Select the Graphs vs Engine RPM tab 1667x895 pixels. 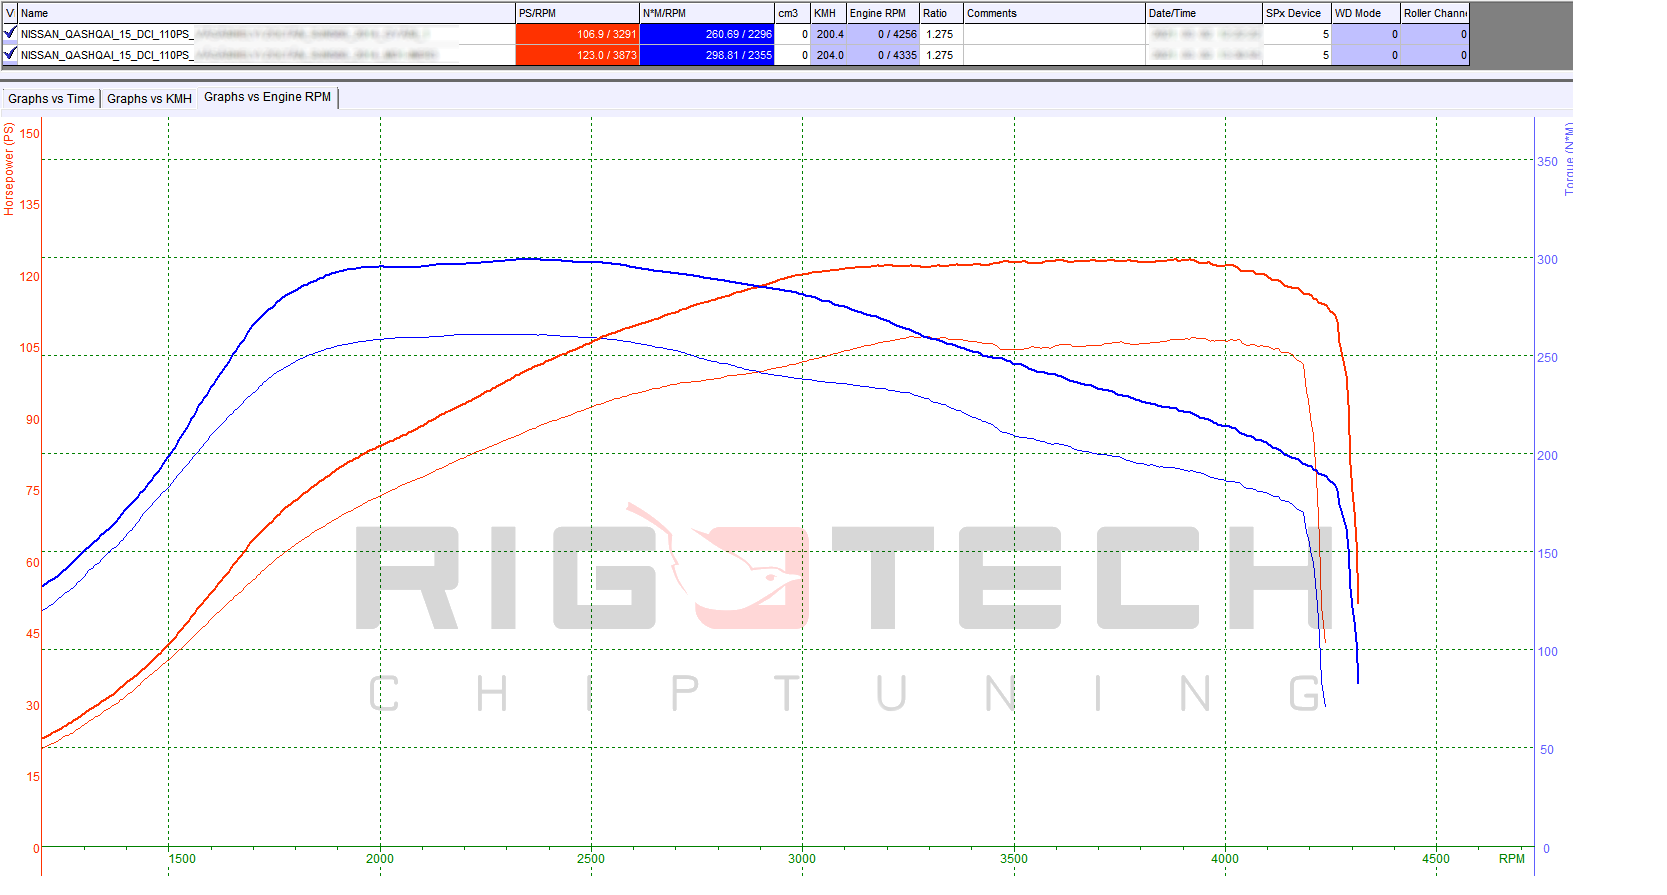267,97
